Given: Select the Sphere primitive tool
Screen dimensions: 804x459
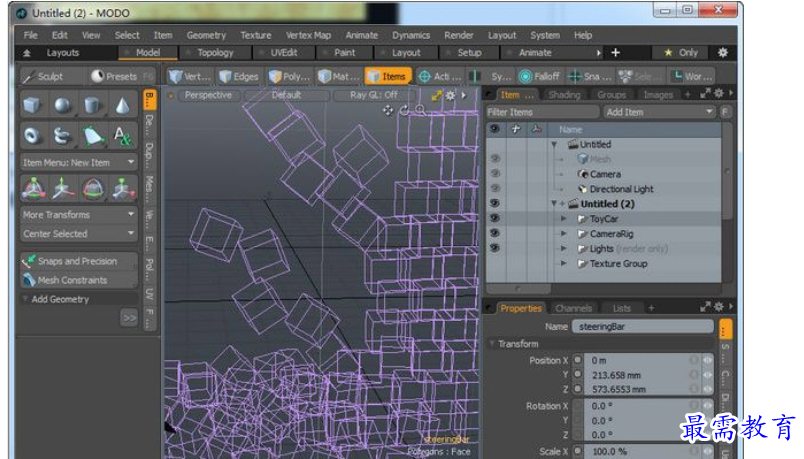Looking at the screenshot, I should coord(62,106).
